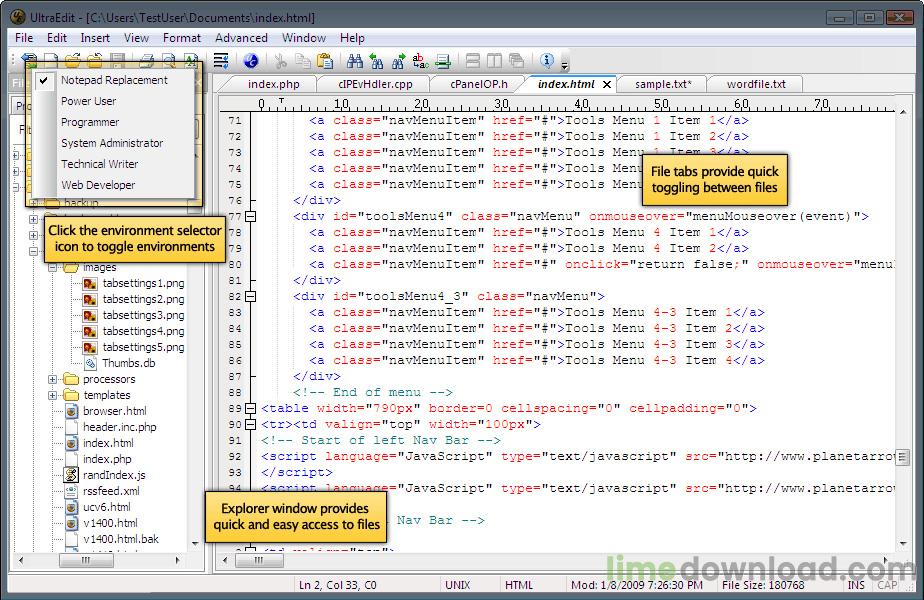Viewport: 924px width, 600px height.
Task: Choose Web Developer environment
Action: pyautogui.click(x=98, y=185)
